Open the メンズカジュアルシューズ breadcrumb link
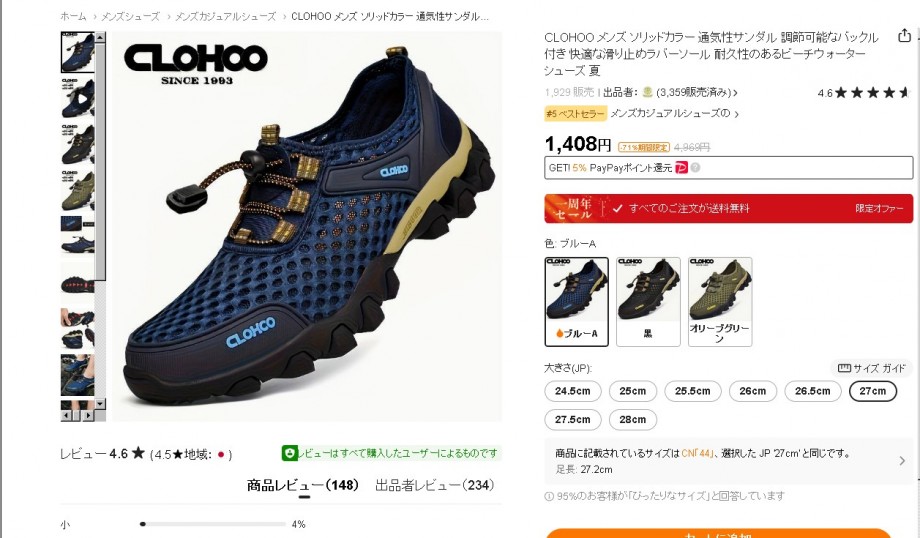 tap(225, 16)
